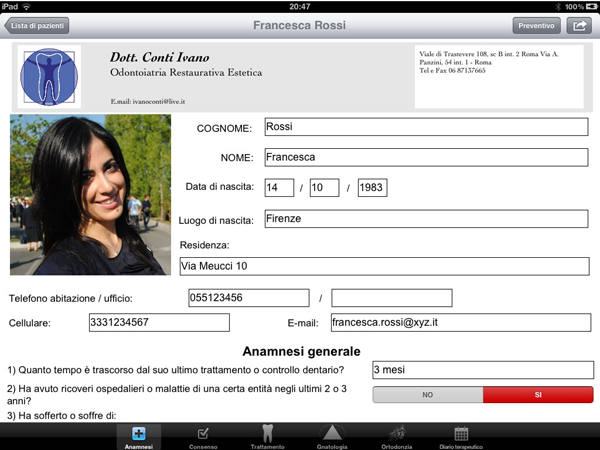Screen dimensions: 600x450
Task: Switch to the Trattamento tooth tab
Action: [267, 437]
